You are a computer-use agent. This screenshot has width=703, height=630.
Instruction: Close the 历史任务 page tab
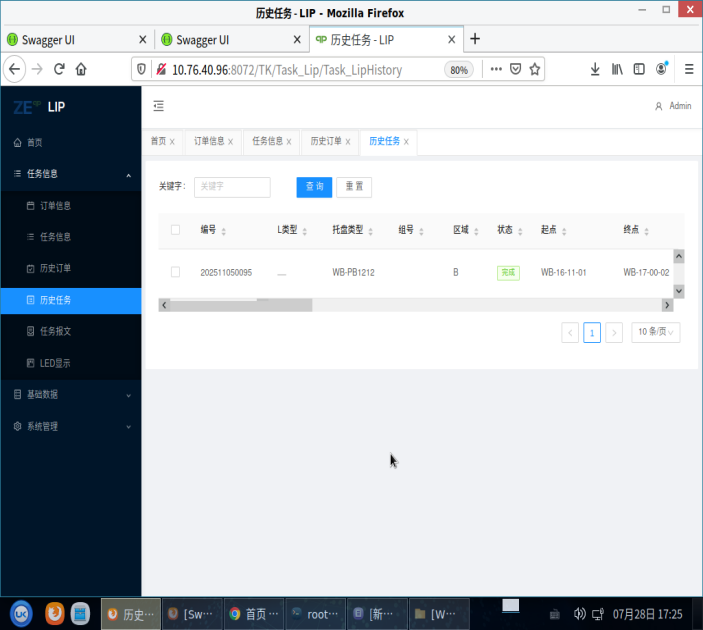click(x=406, y=142)
